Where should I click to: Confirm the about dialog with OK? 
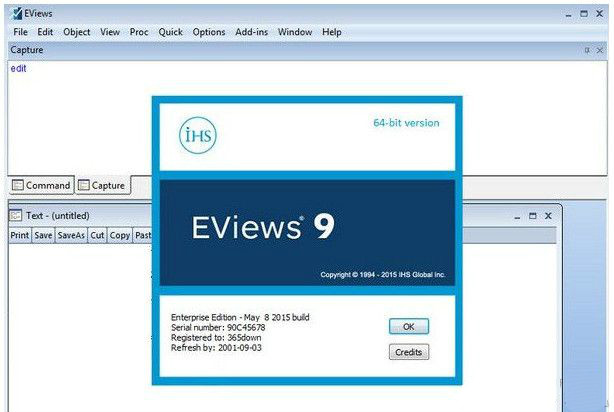tap(409, 327)
